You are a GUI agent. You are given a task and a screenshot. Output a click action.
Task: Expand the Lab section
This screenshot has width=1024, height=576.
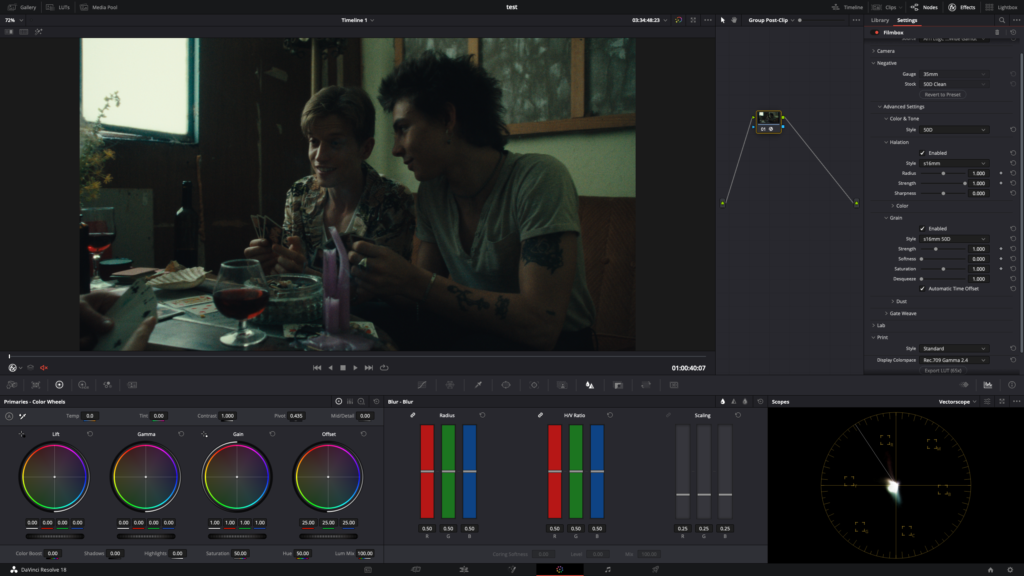click(x=878, y=325)
